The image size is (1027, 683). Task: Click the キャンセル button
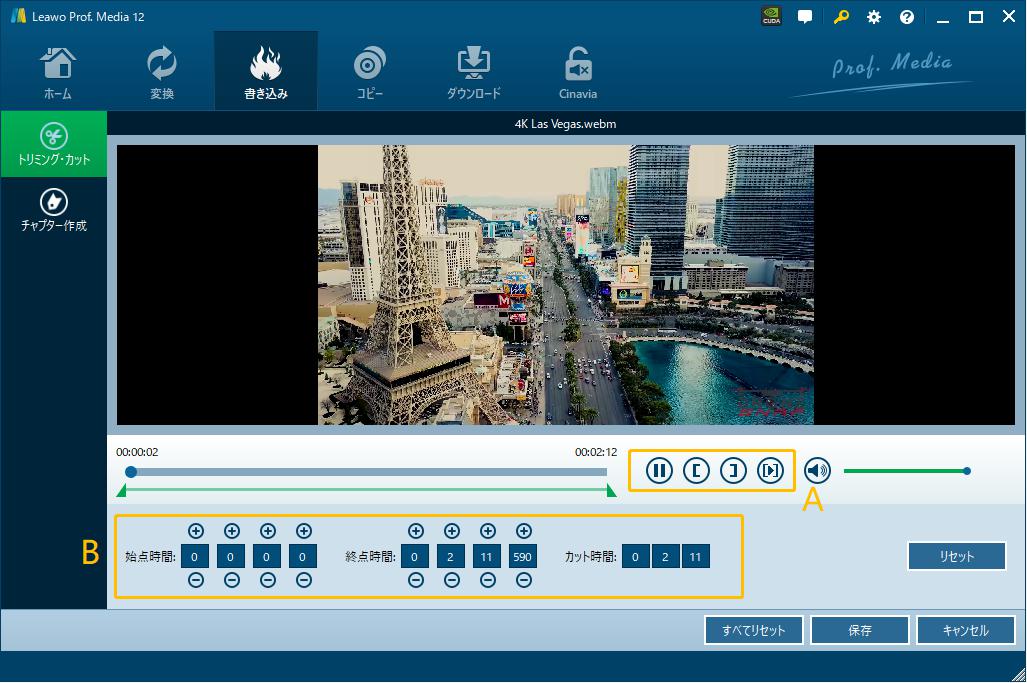click(965, 630)
